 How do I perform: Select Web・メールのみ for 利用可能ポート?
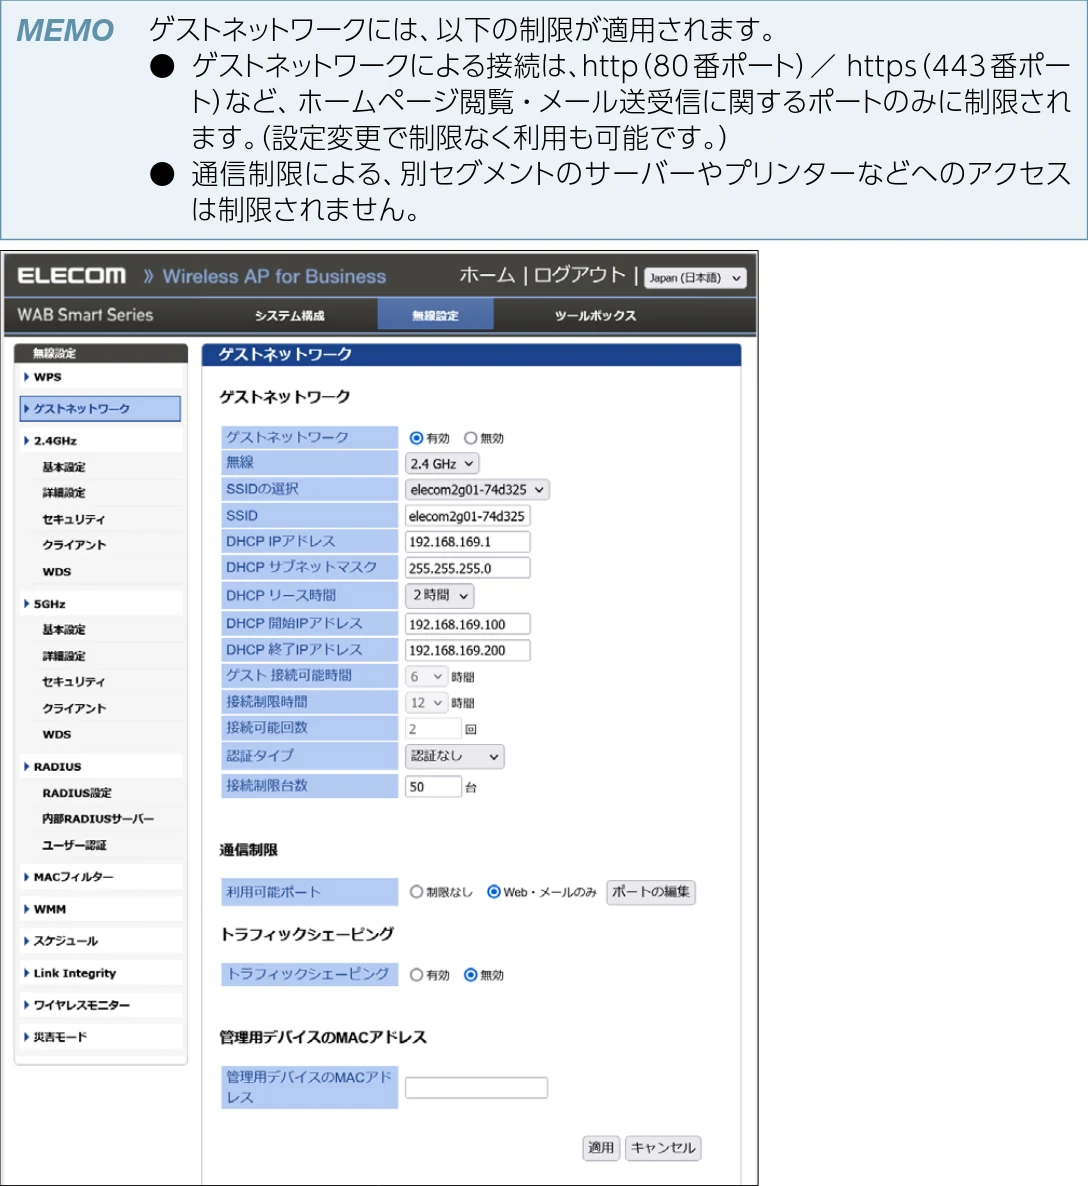tap(494, 892)
